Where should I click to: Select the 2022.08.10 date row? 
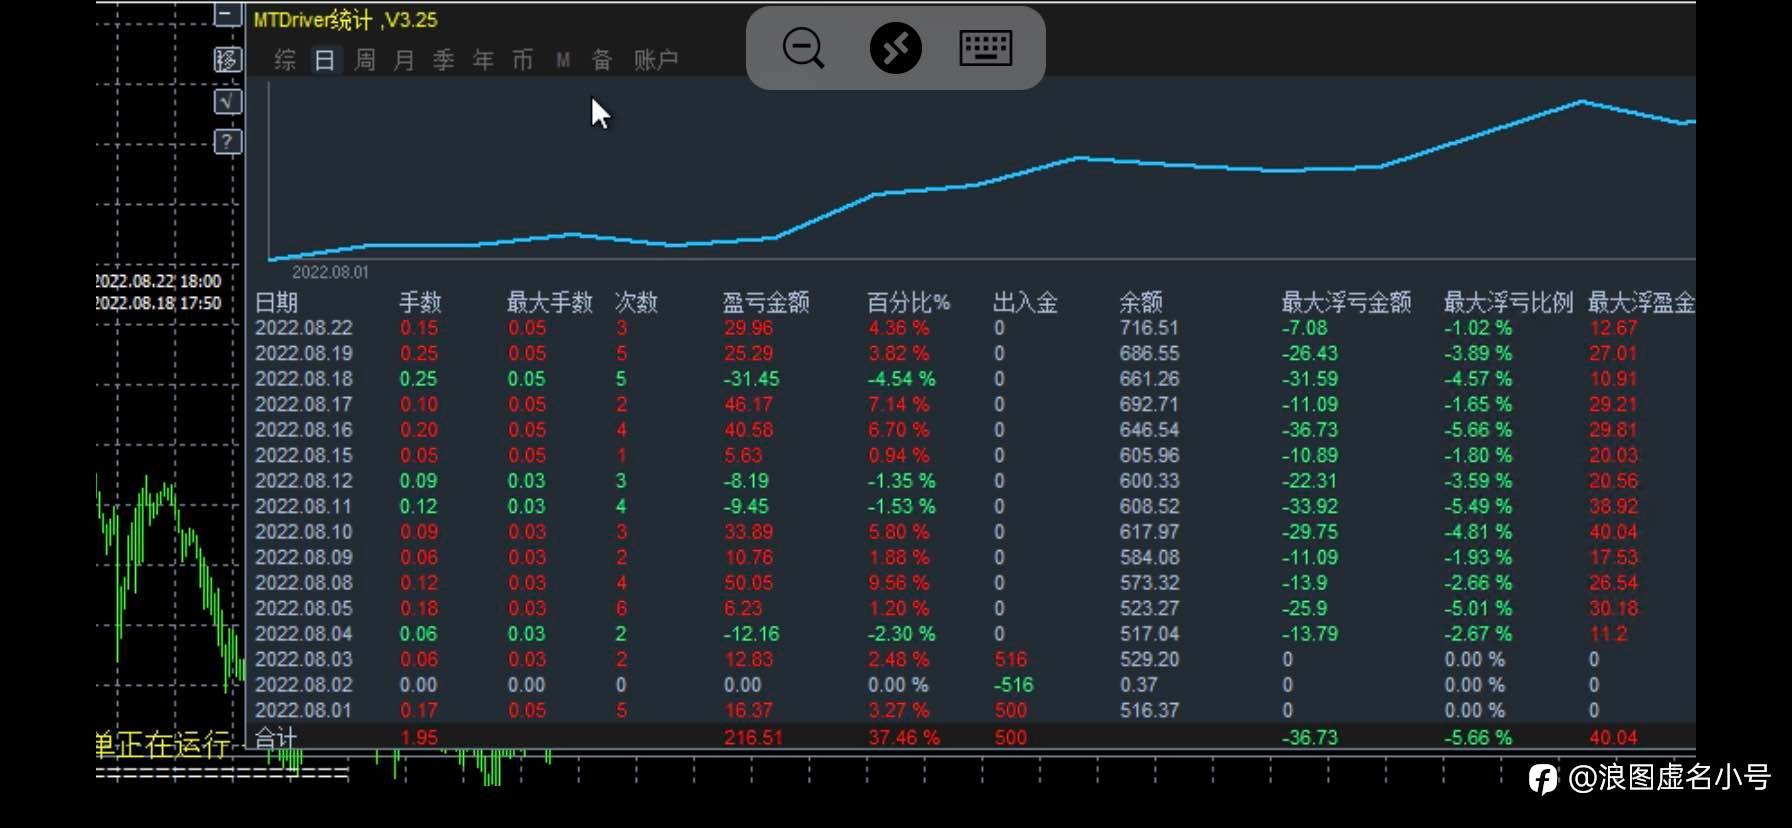[x=304, y=532]
